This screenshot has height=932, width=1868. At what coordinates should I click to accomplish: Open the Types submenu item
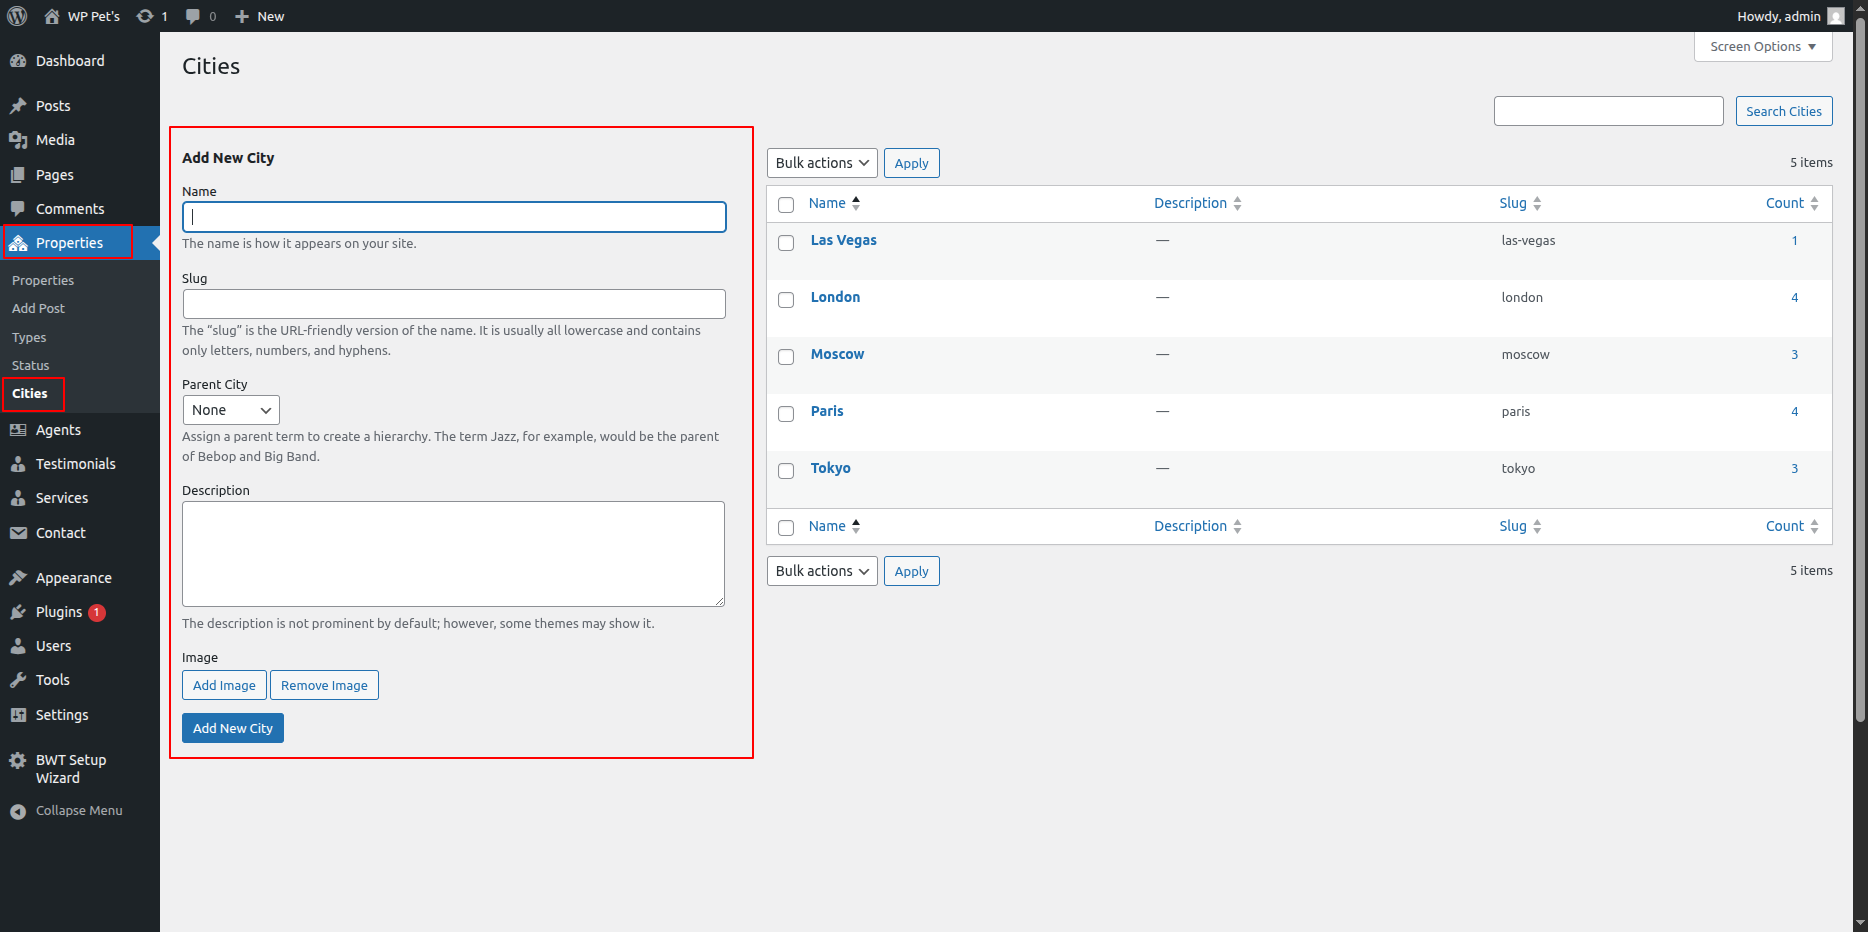tap(29, 338)
